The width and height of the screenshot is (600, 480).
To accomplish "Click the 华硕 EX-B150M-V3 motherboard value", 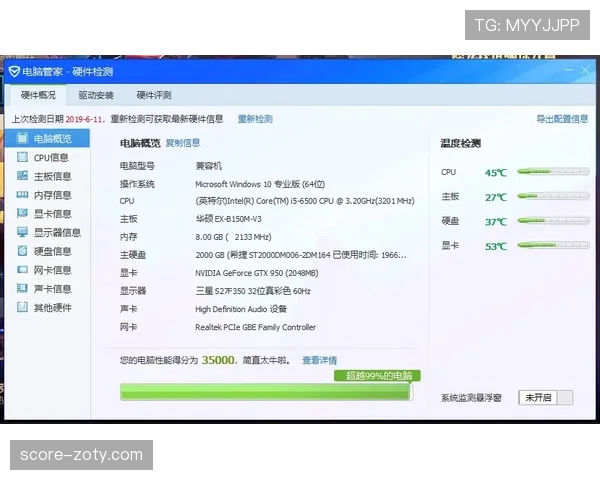I will (228, 219).
